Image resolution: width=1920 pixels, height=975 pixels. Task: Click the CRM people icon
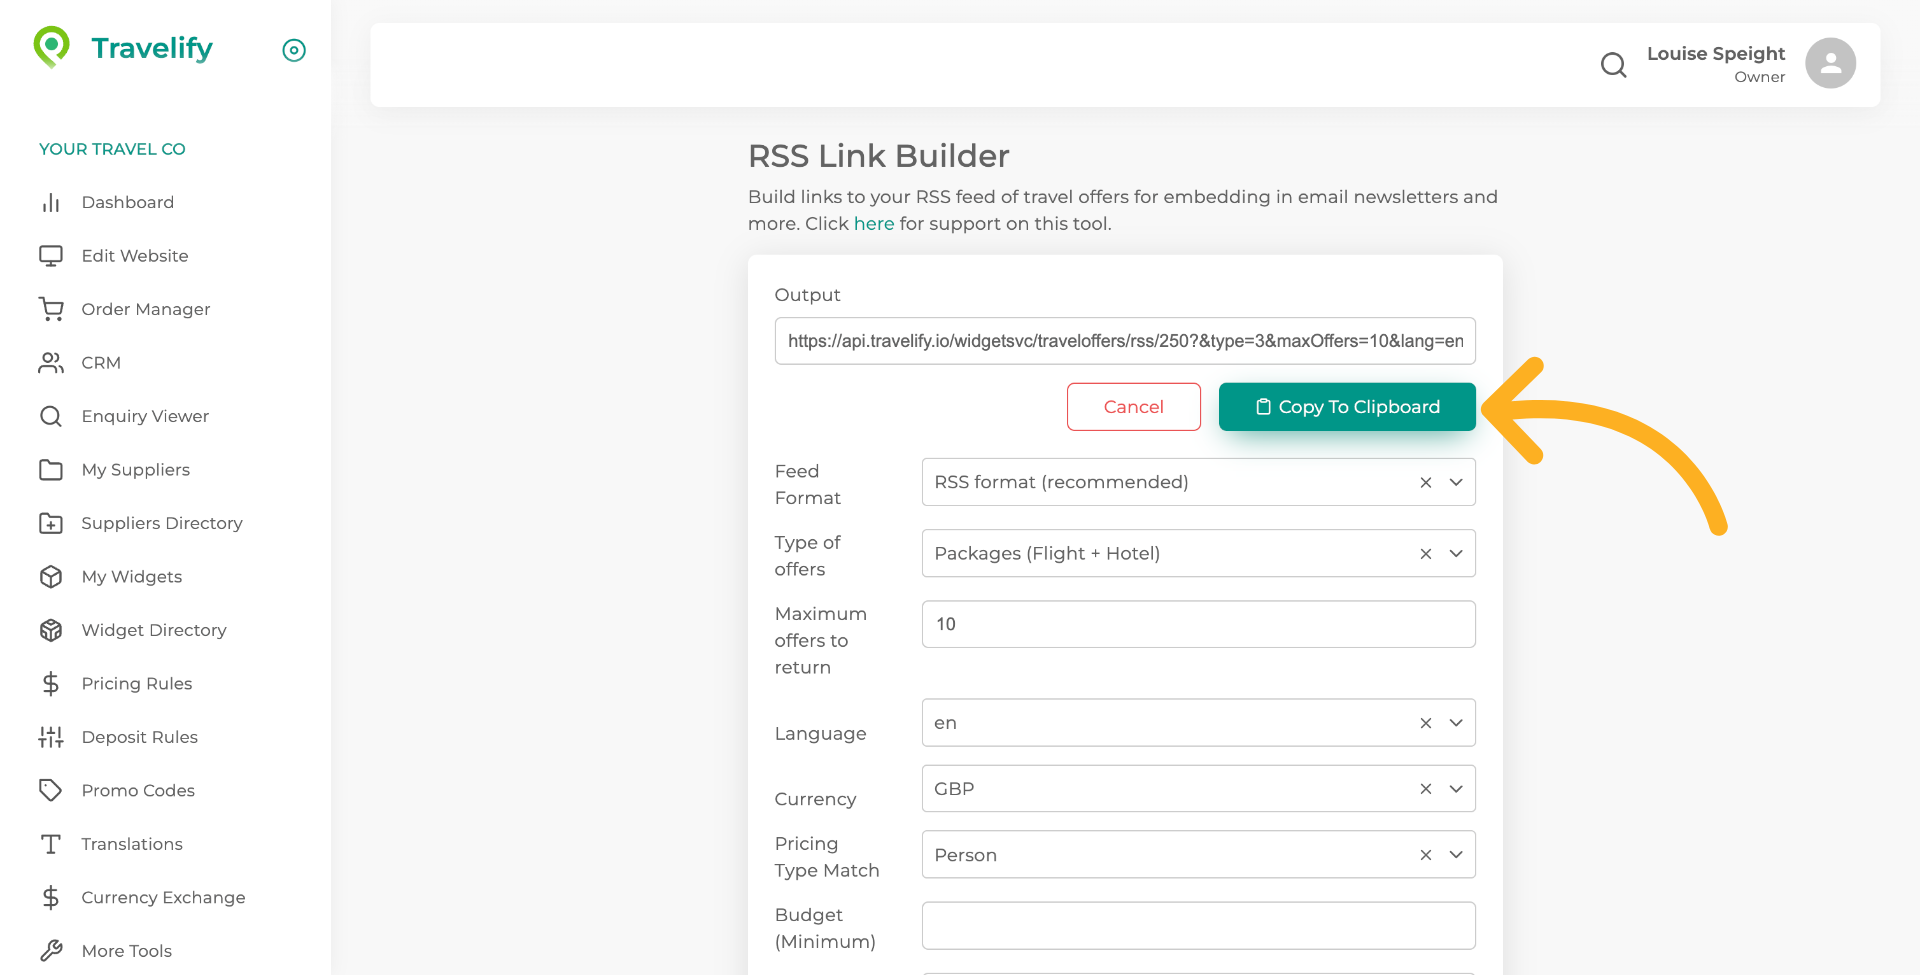tap(51, 363)
